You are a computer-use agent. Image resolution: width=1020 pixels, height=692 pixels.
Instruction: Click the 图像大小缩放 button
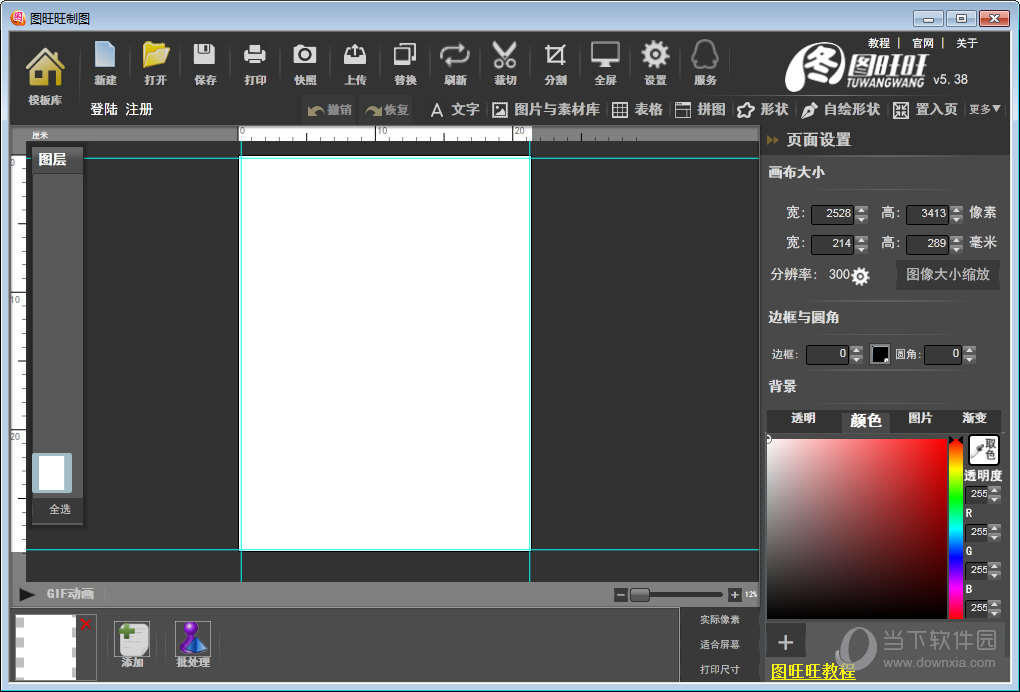(x=948, y=274)
